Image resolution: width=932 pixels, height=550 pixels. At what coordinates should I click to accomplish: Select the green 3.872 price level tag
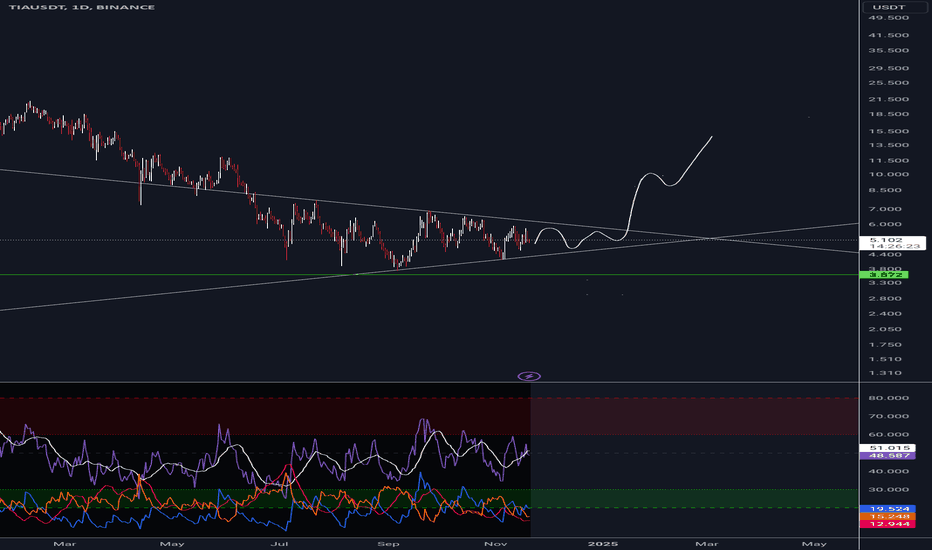click(885, 274)
